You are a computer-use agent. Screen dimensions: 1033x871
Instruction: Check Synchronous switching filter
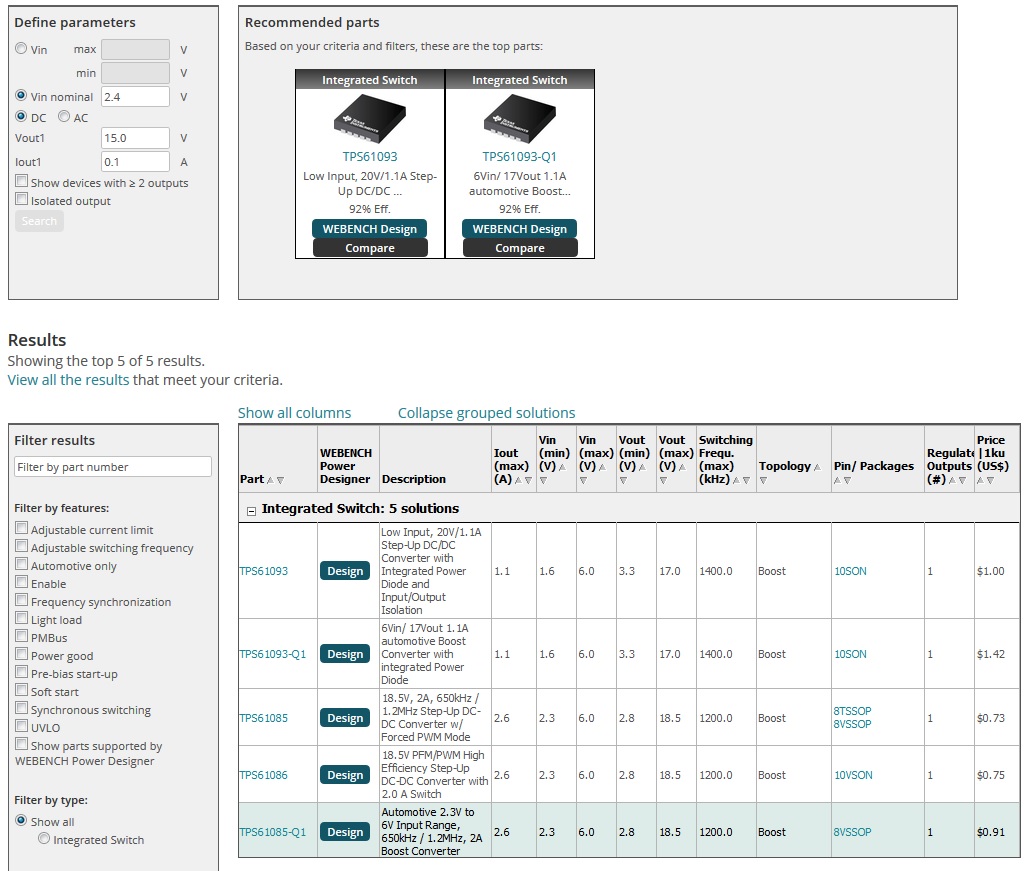coord(22,708)
